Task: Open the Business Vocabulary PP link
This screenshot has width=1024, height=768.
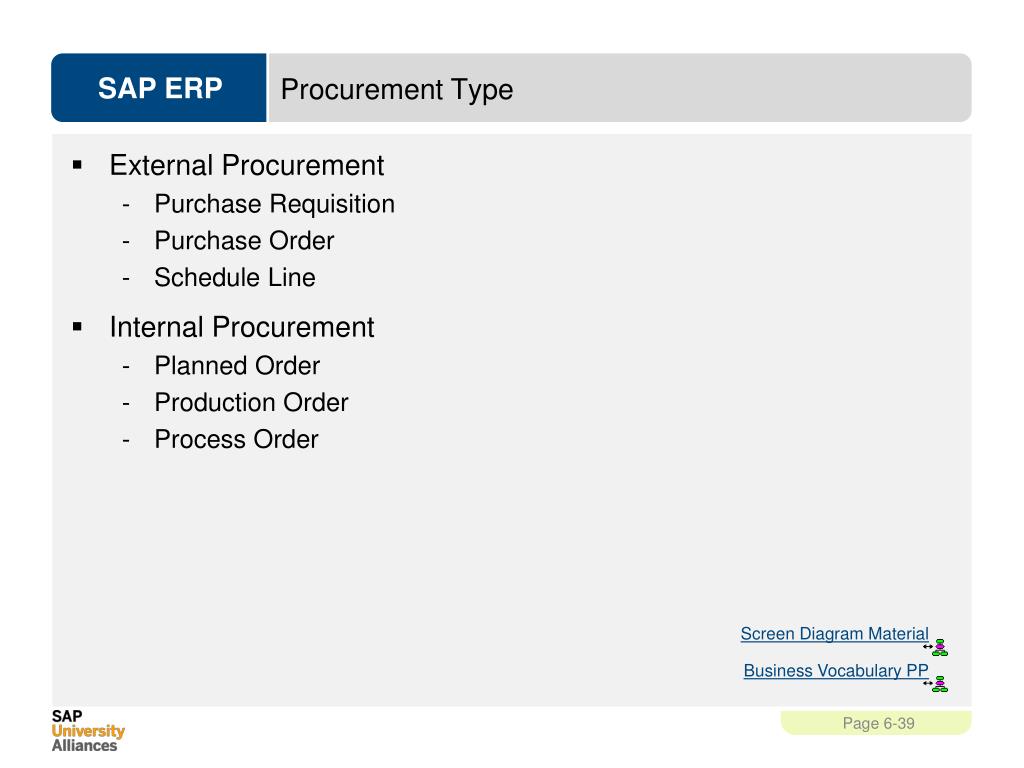Action: (x=835, y=671)
